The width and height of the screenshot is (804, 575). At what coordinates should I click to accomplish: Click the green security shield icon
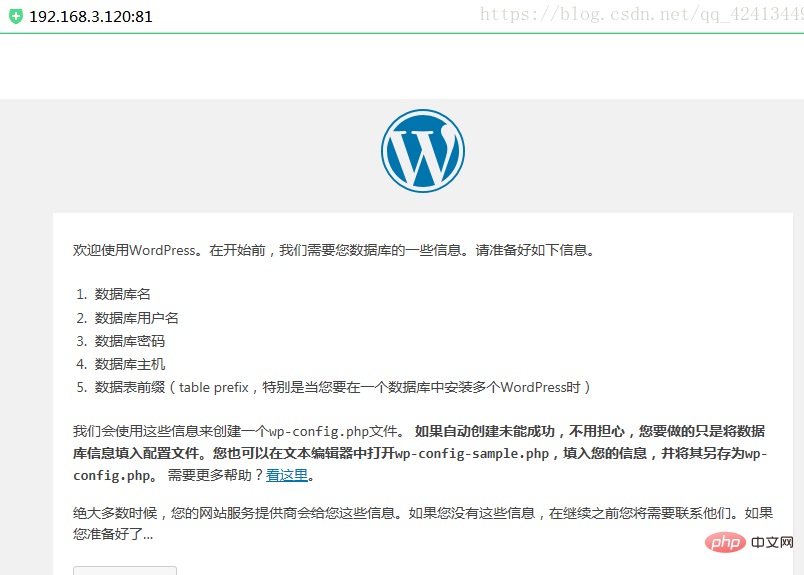click(x=16, y=16)
